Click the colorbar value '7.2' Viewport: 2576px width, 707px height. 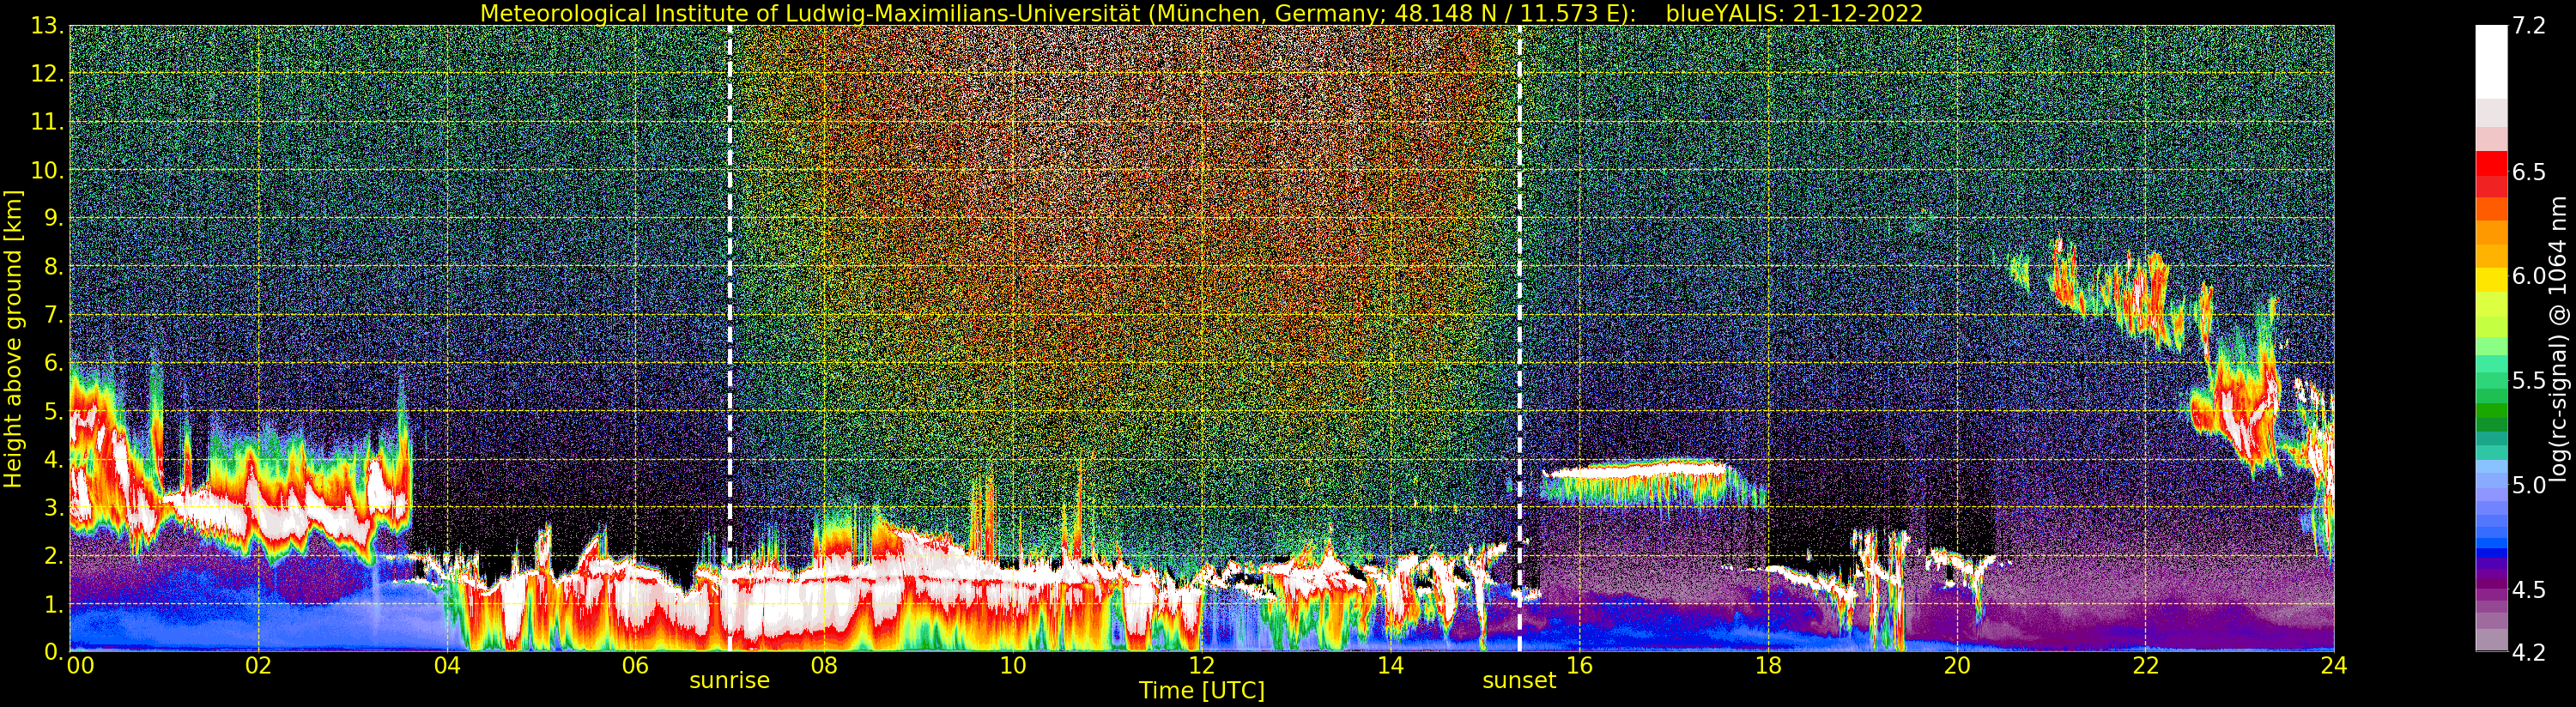[2528, 26]
